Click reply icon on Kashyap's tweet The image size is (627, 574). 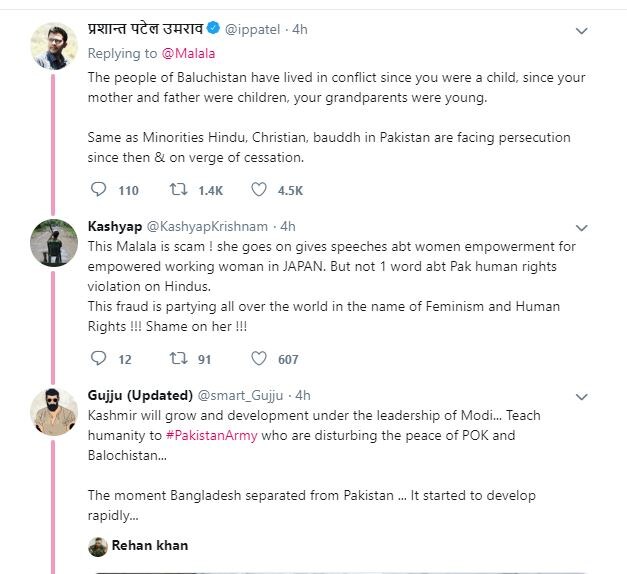tap(97, 359)
